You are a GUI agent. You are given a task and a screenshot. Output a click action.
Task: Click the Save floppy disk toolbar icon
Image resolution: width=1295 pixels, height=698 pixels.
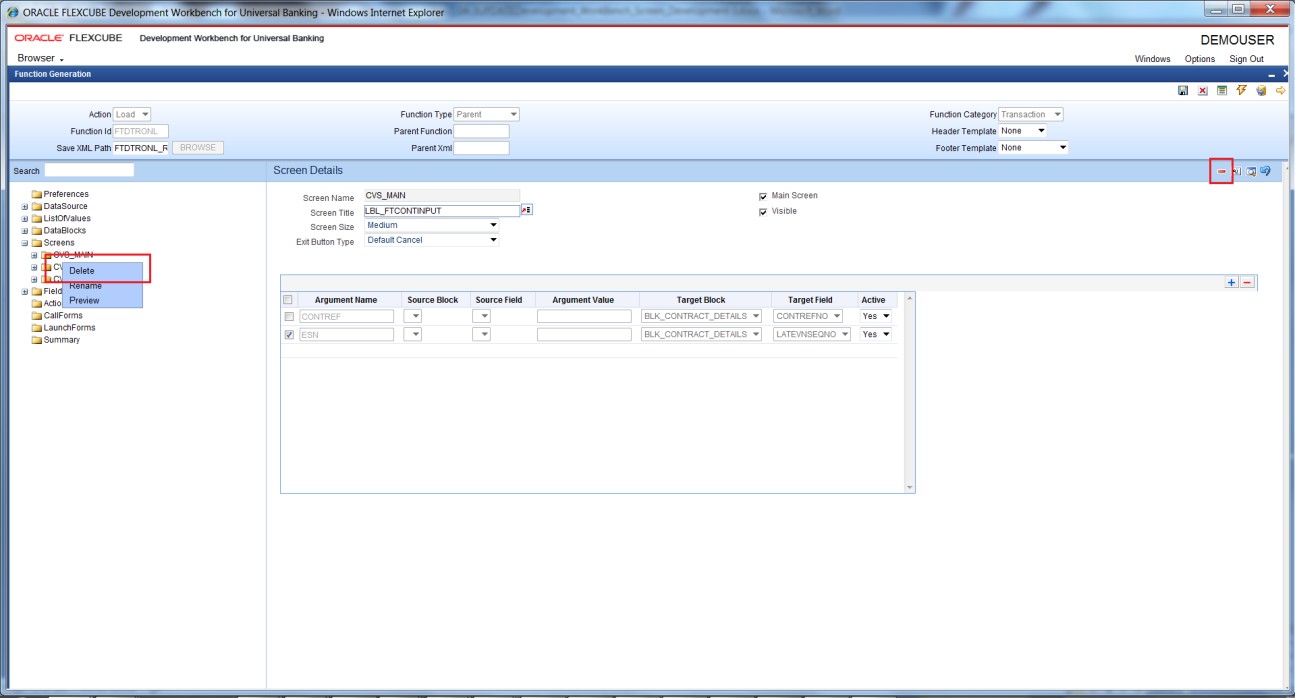[1183, 91]
